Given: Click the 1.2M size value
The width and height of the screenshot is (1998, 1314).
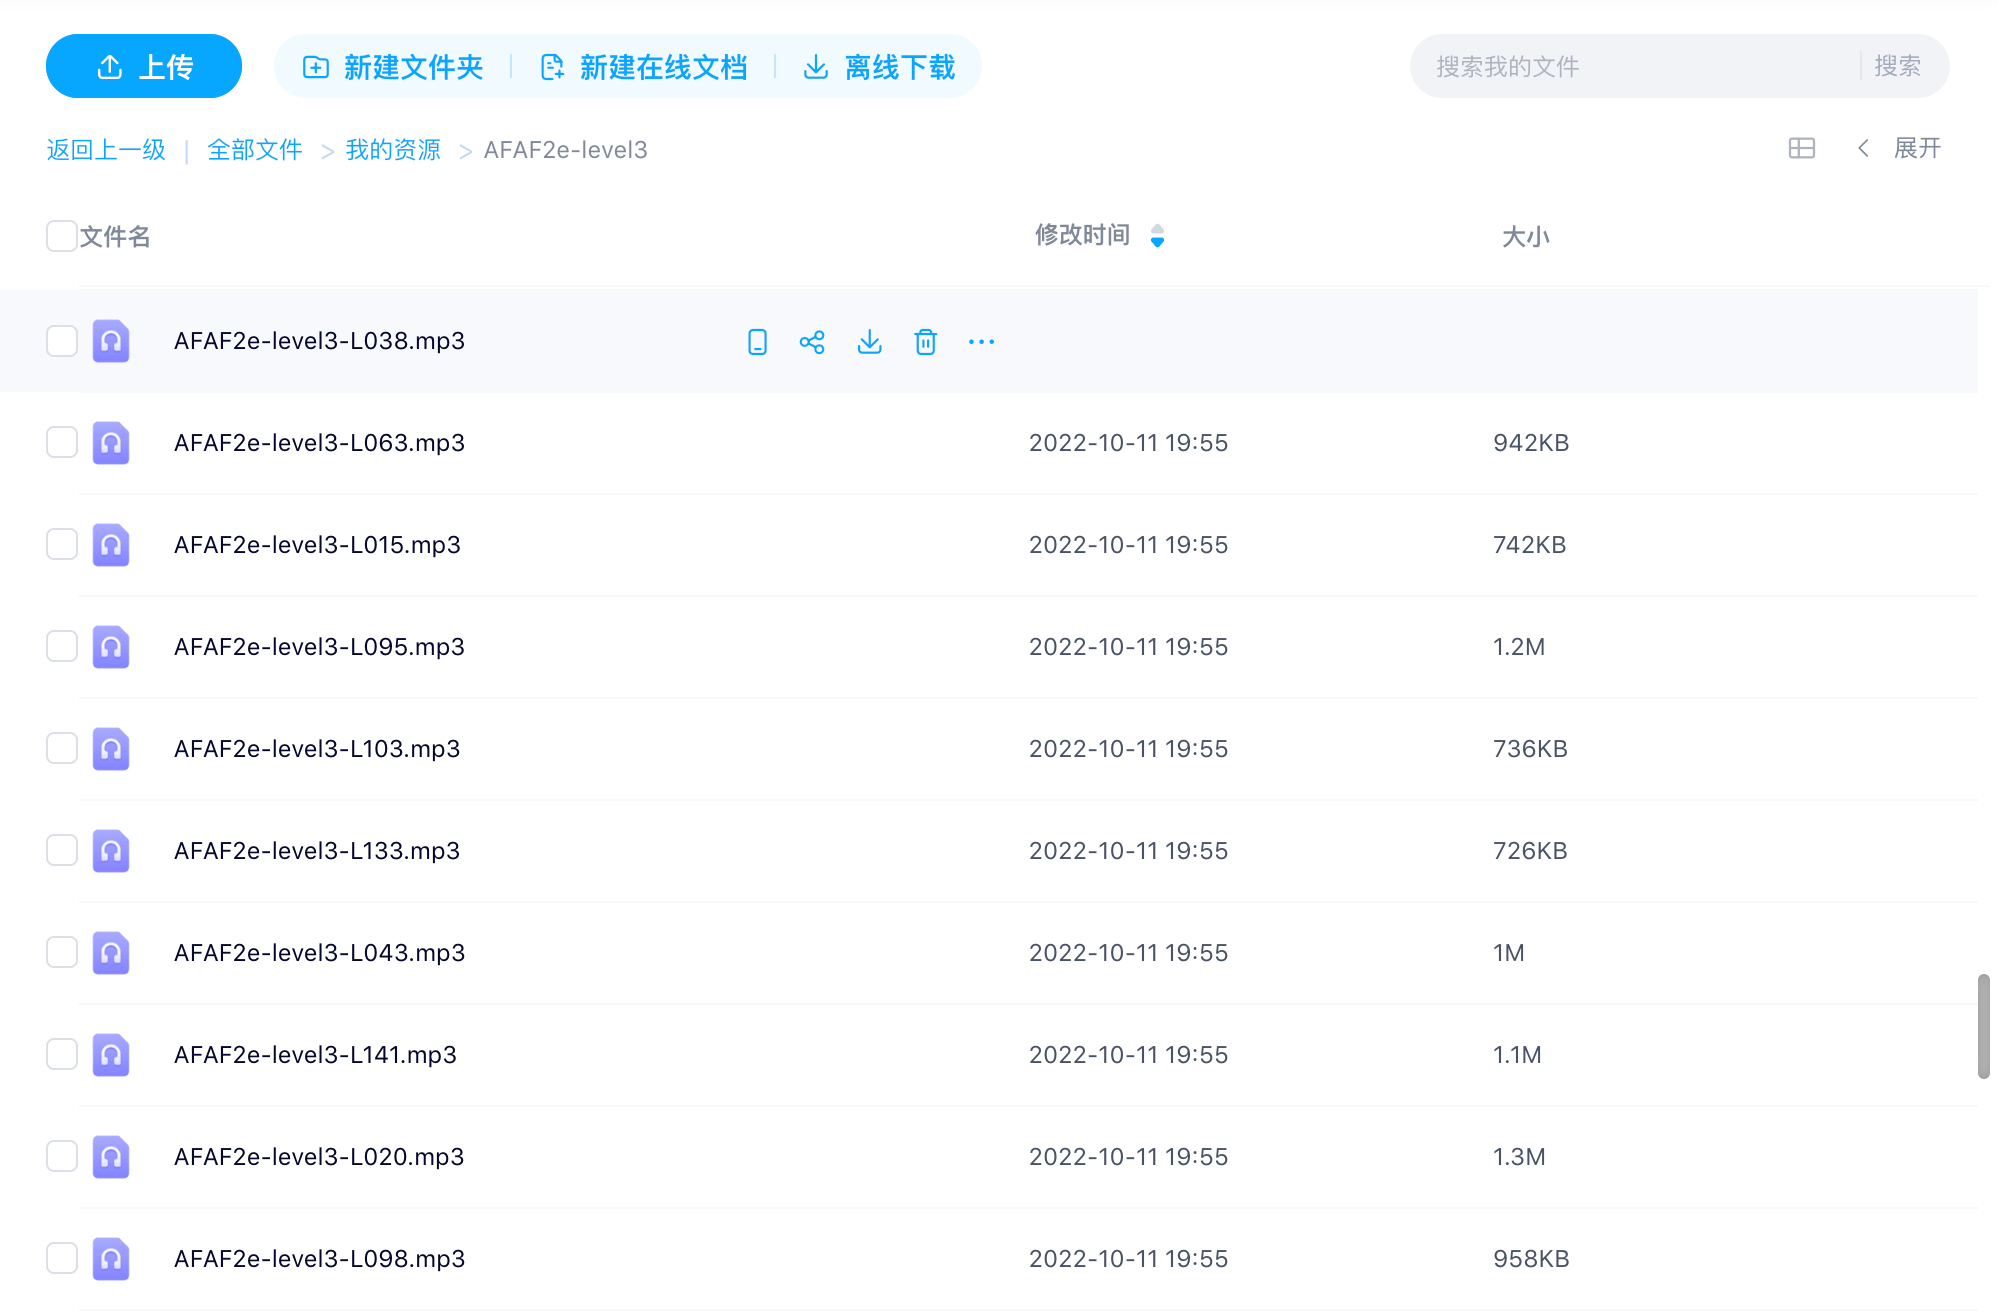Looking at the screenshot, I should point(1519,647).
